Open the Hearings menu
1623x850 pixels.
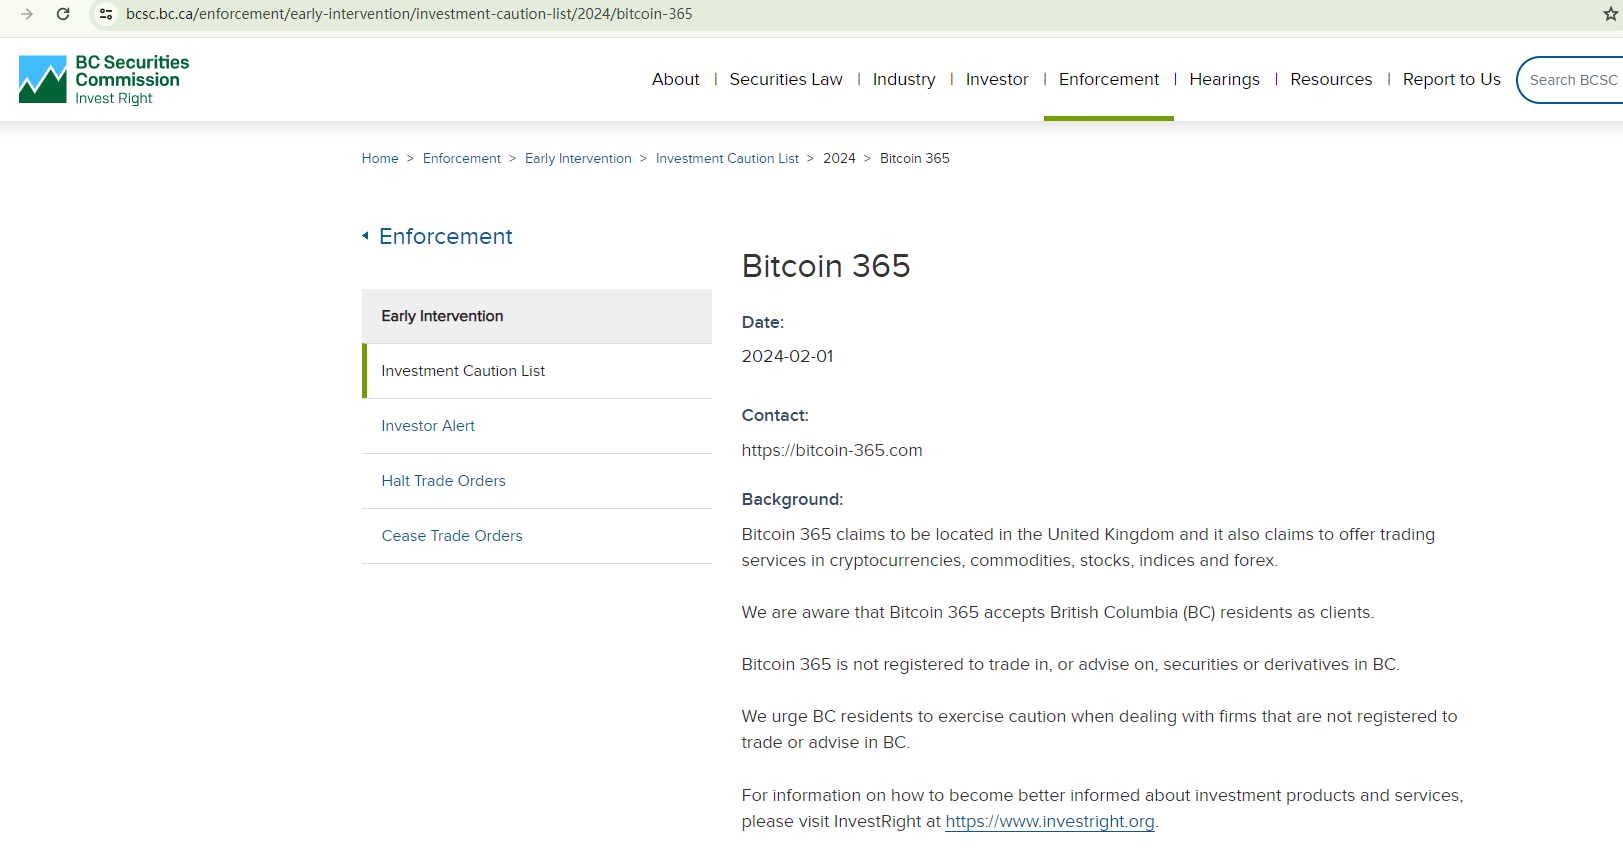pyautogui.click(x=1225, y=79)
